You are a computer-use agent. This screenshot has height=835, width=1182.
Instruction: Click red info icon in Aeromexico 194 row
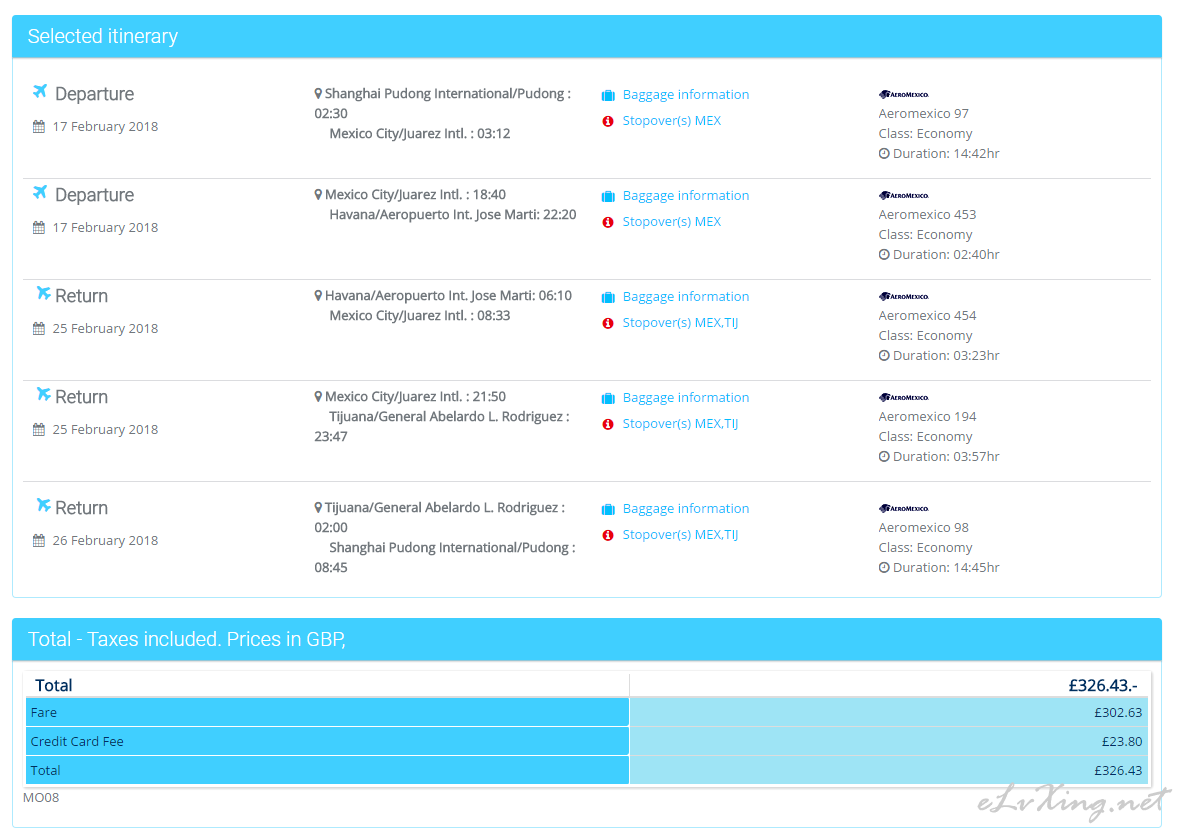coord(608,424)
